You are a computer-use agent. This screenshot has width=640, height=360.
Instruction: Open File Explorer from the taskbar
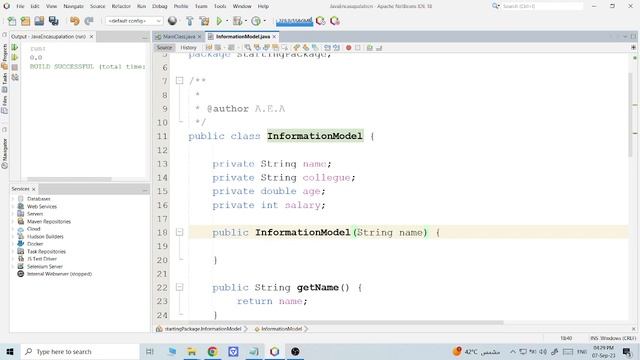(191, 351)
